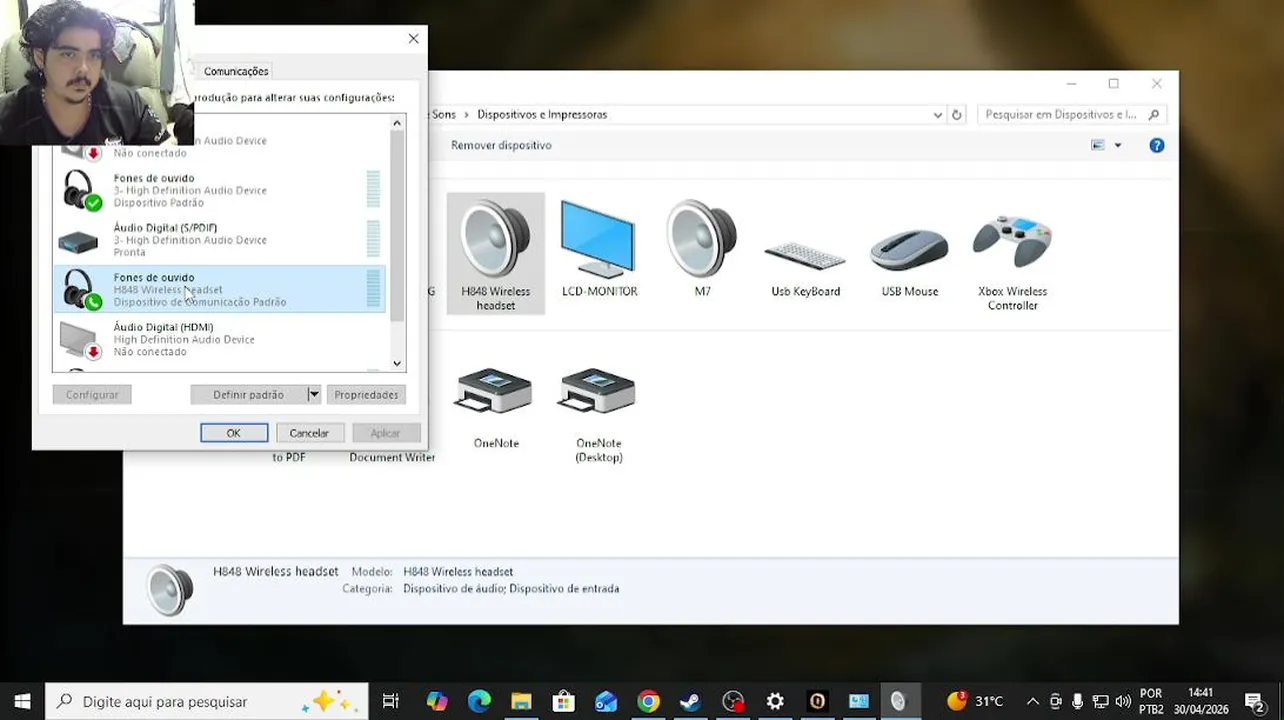
Task: Open Google Chrome from taskbar
Action: point(648,701)
